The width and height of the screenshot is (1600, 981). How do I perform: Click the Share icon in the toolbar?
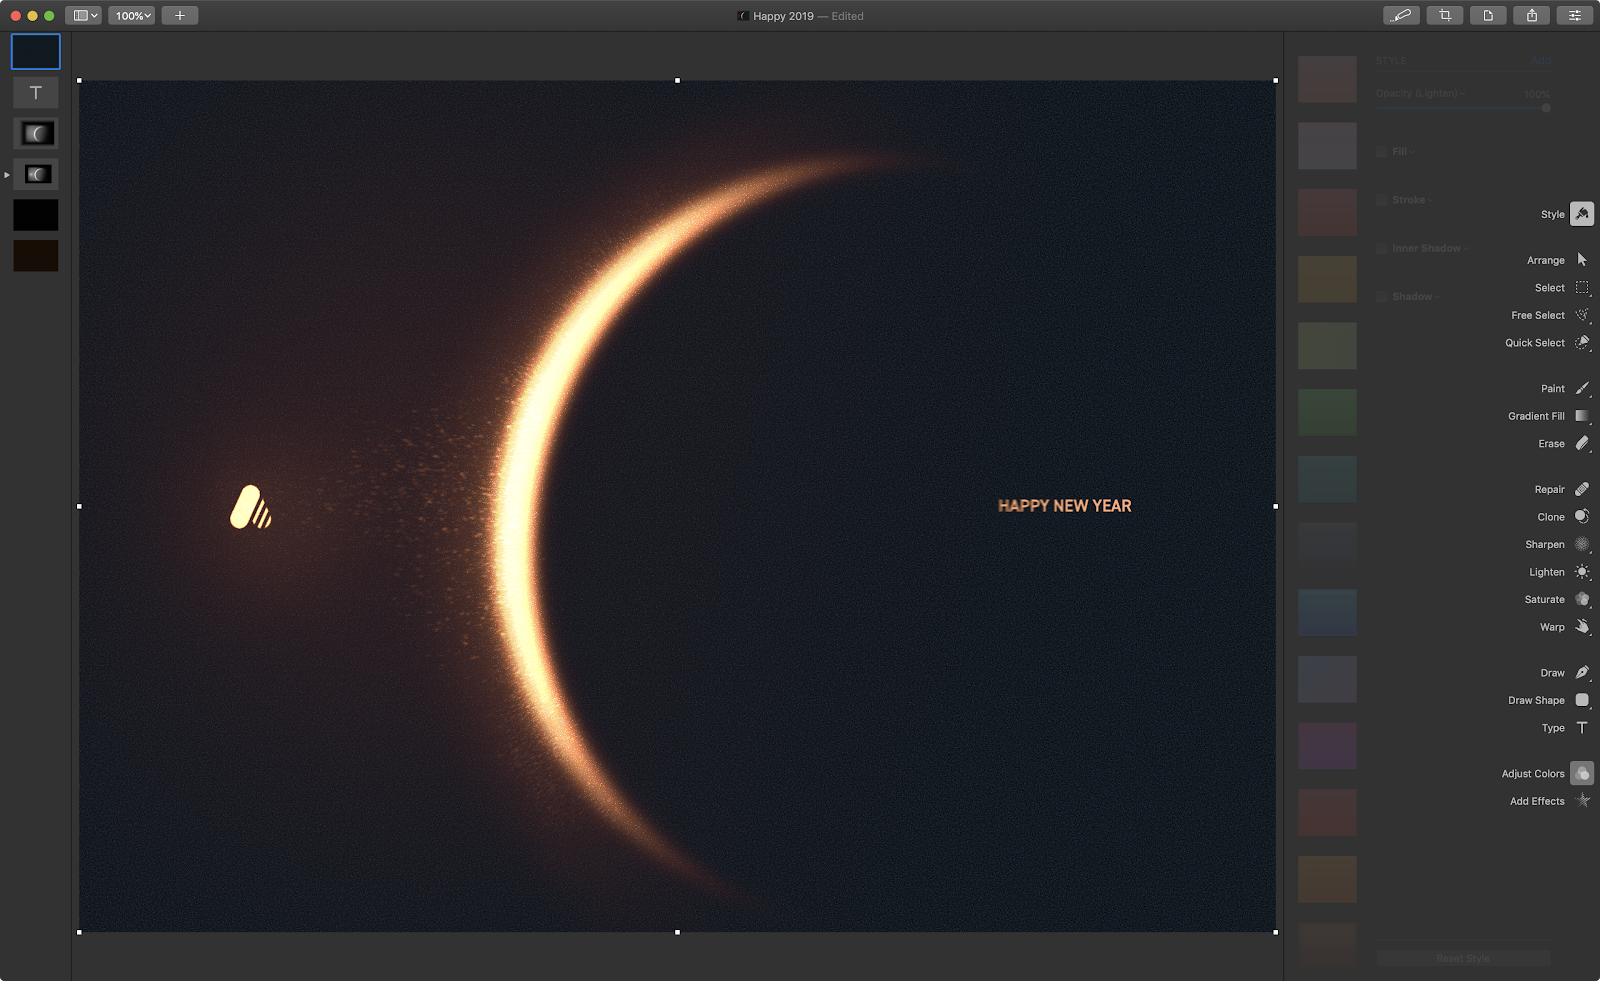1531,15
